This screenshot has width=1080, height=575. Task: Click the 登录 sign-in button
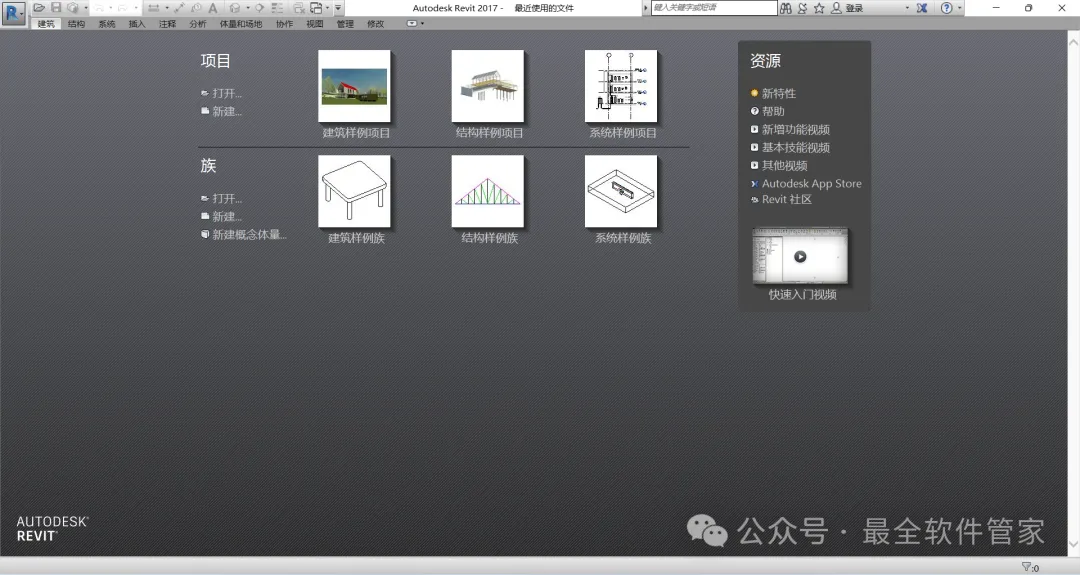coord(847,8)
